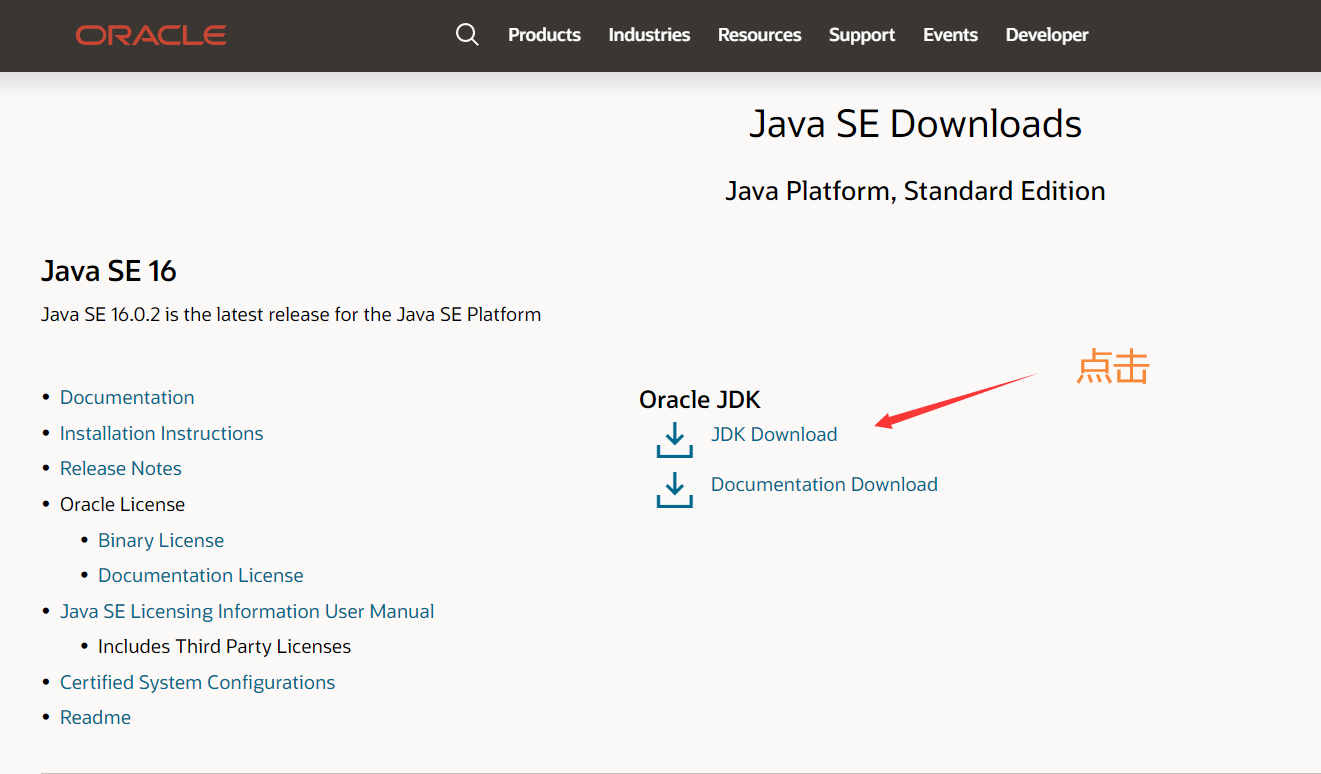The width and height of the screenshot is (1321, 774).
Task: Open the Events menu
Action: 950,34
